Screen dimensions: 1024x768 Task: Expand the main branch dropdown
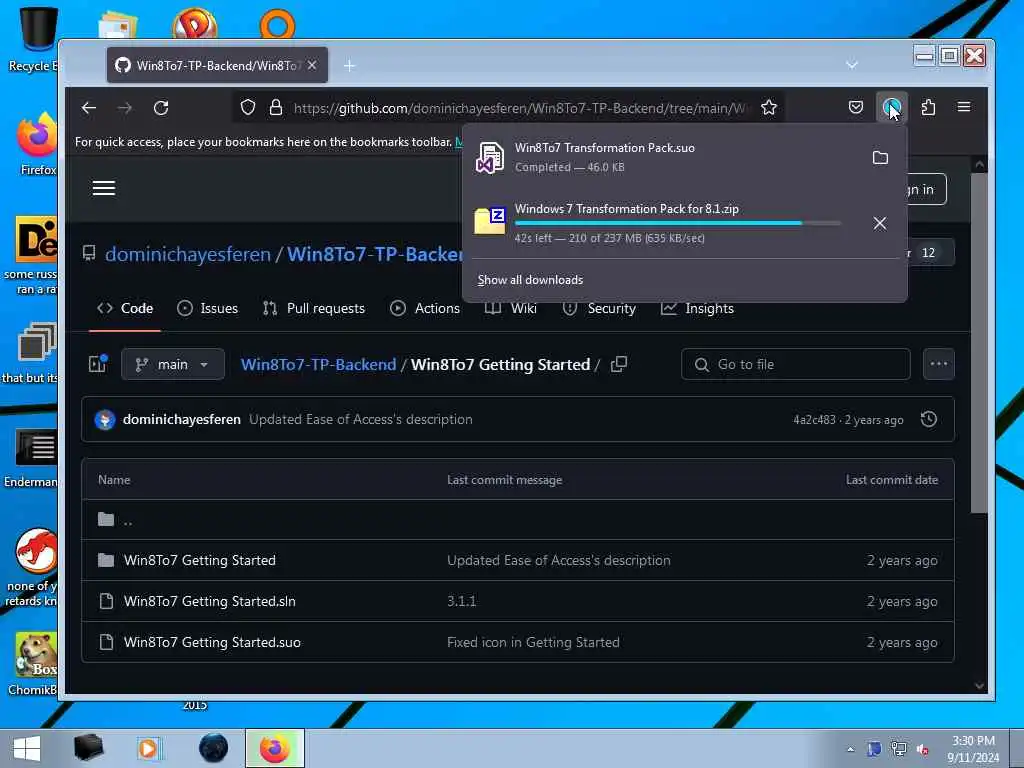tap(172, 364)
